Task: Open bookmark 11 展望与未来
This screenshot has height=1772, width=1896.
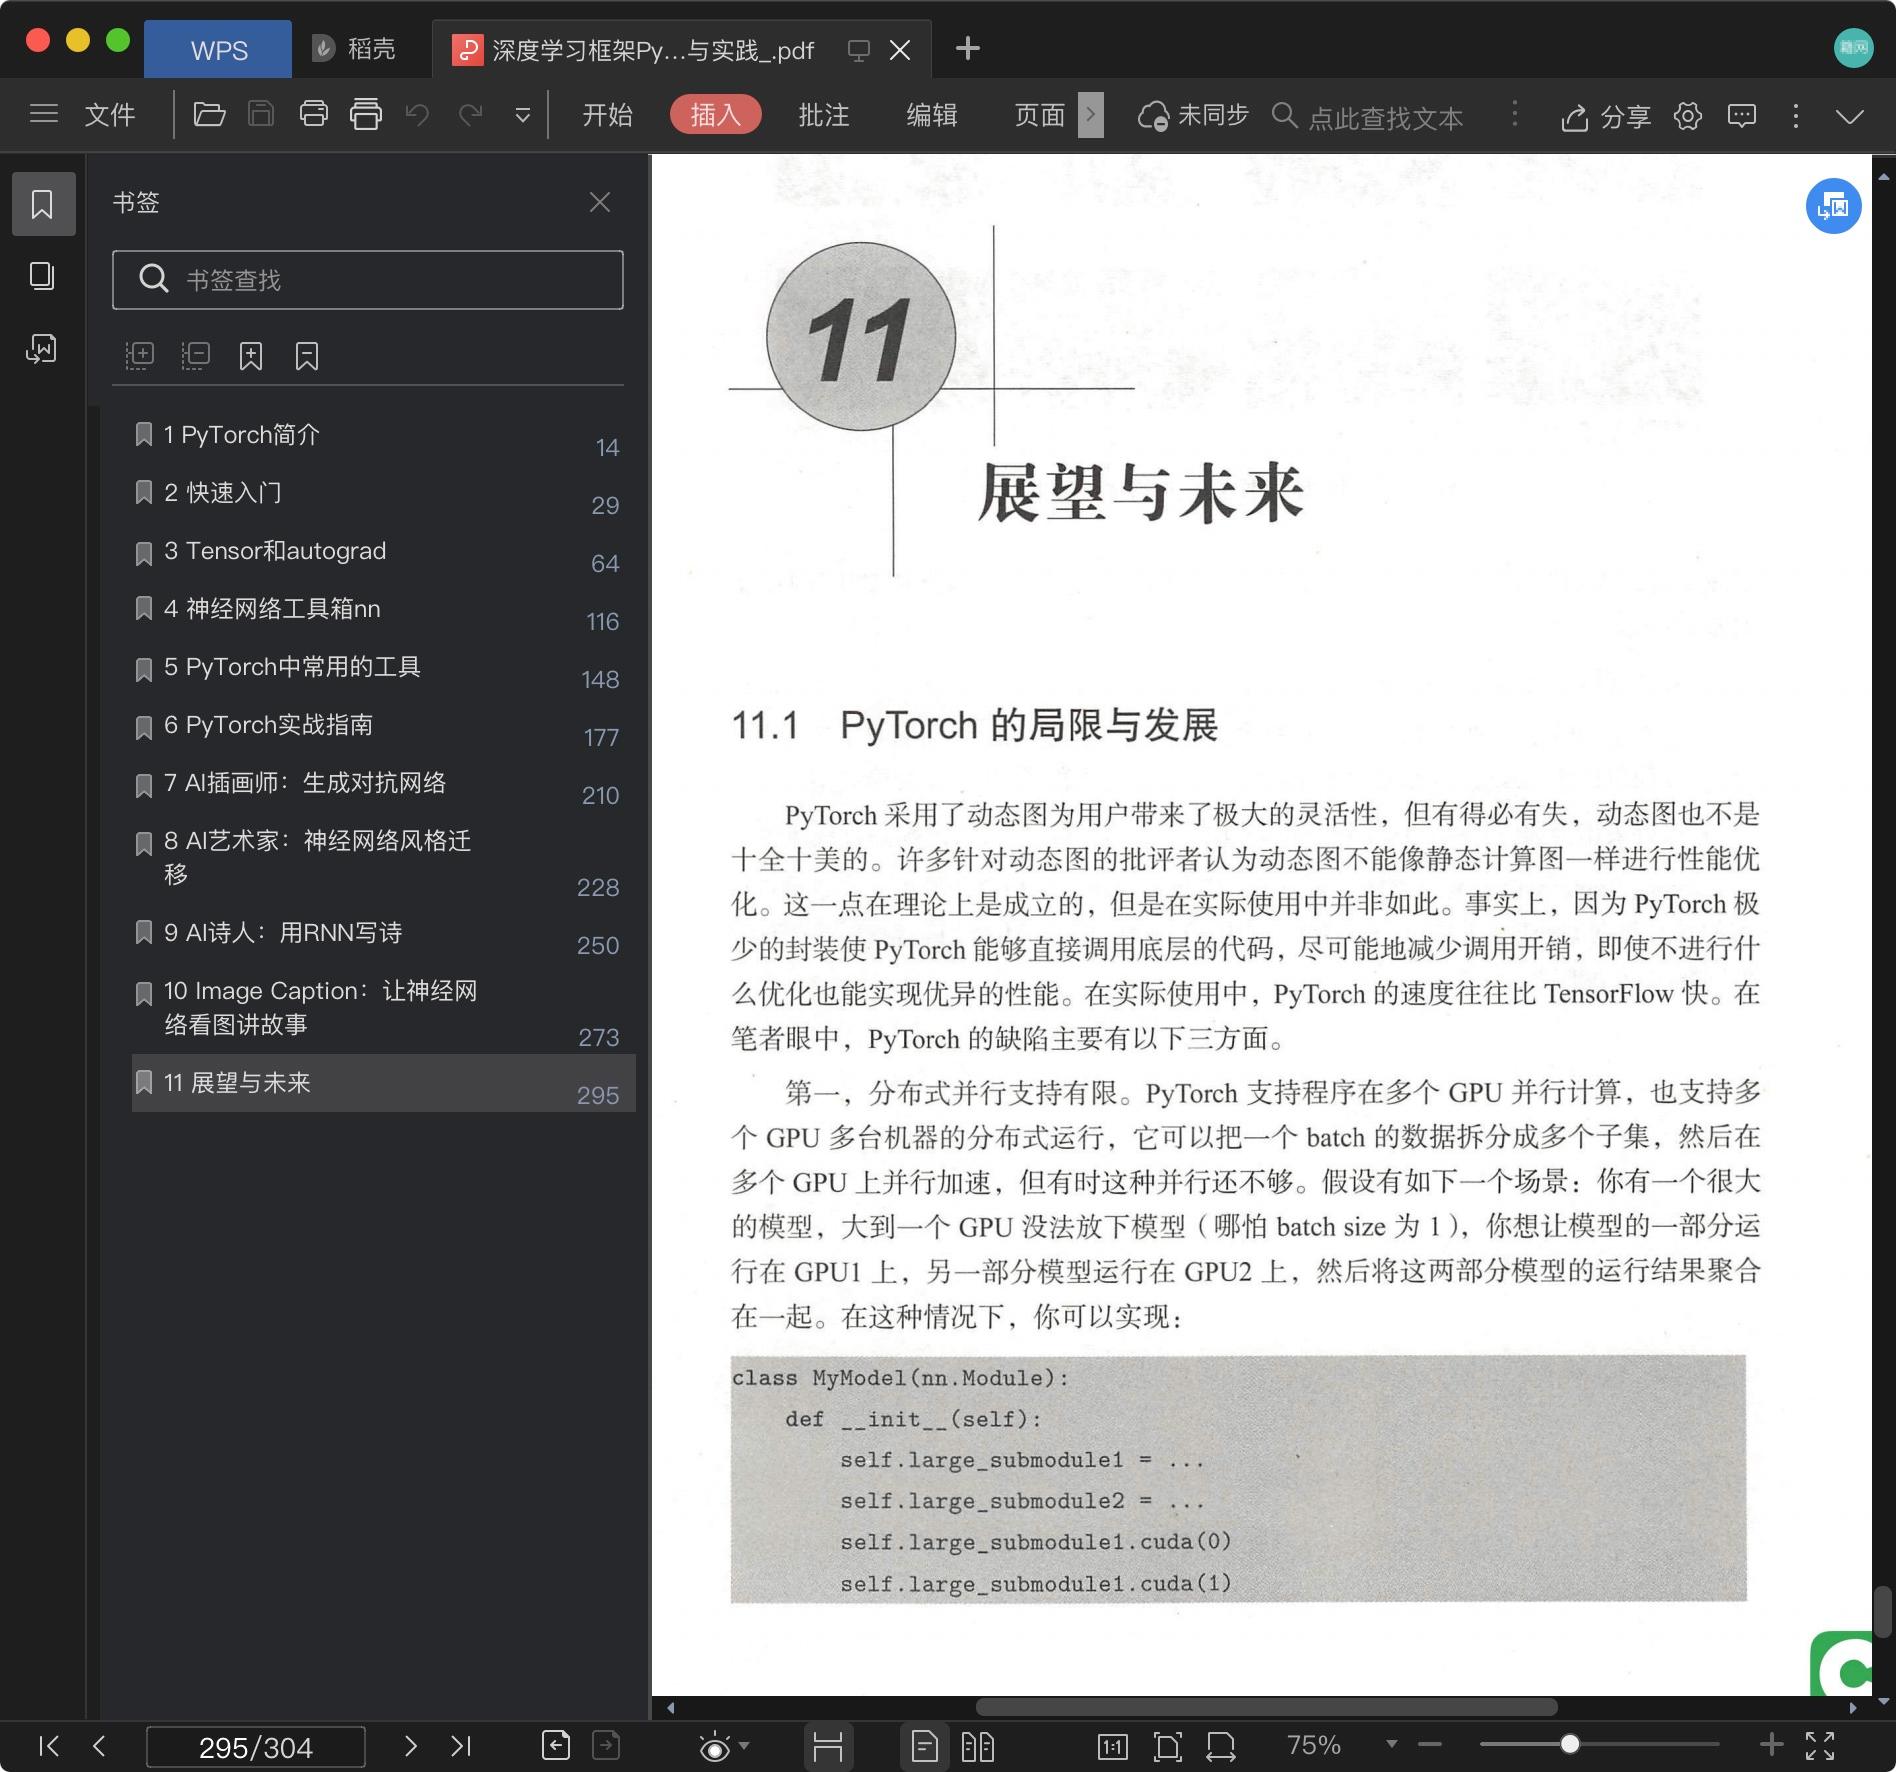Action: 383,1083
